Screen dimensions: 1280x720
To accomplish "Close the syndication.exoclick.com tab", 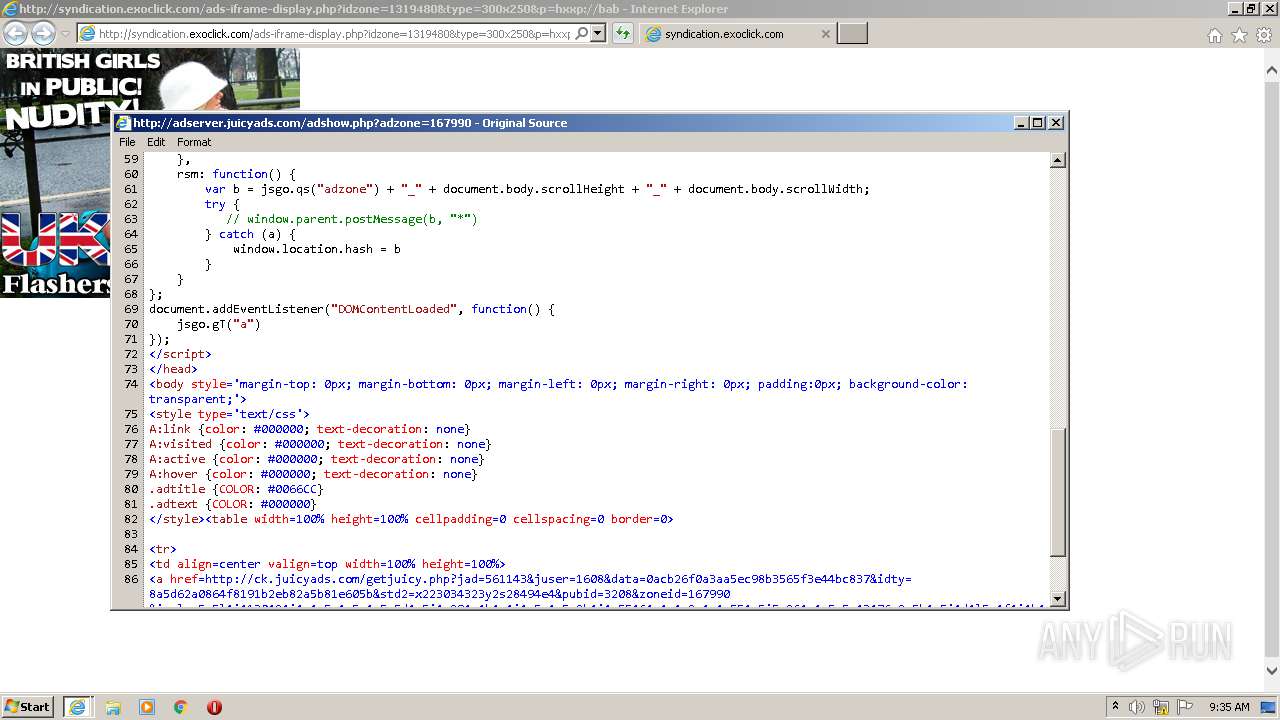I will coord(825,34).
